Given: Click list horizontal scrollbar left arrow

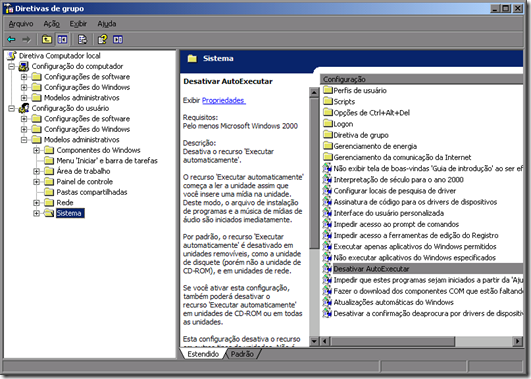Looking at the screenshot, I should 325,341.
